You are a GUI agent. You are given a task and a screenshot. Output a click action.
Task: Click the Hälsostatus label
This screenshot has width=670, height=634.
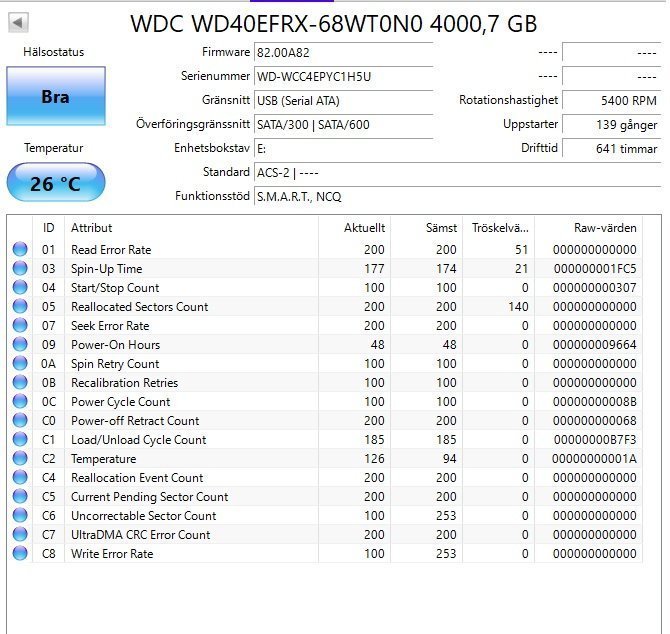coord(53,52)
